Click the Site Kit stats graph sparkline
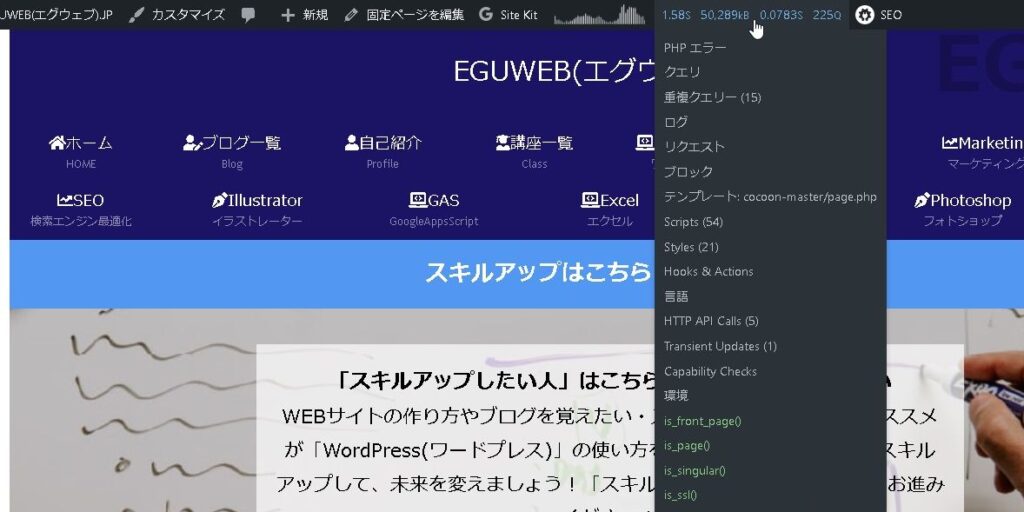This screenshot has height=512, width=1024. (600, 15)
